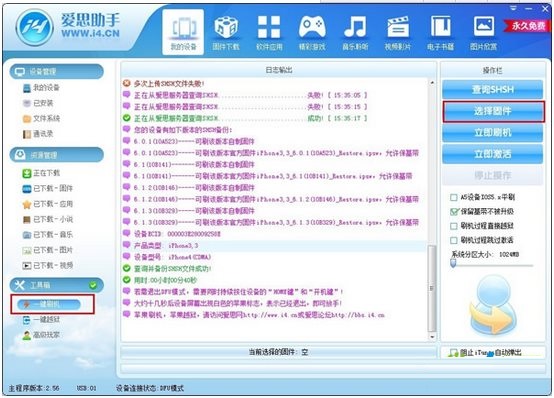The height and width of the screenshot is (398, 554).
Task: Switch to the music note tab
Action: (355, 32)
